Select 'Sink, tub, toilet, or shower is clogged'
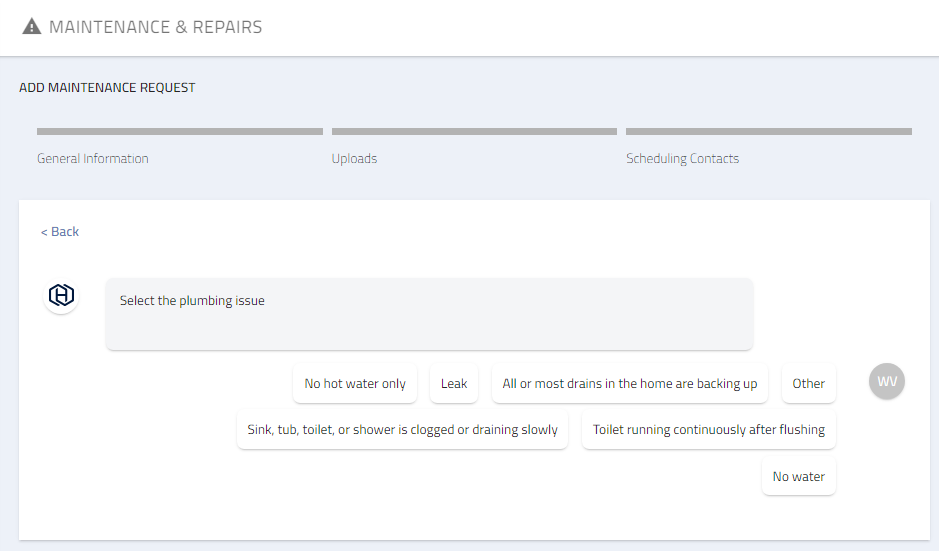The height and width of the screenshot is (551, 939). click(x=402, y=430)
